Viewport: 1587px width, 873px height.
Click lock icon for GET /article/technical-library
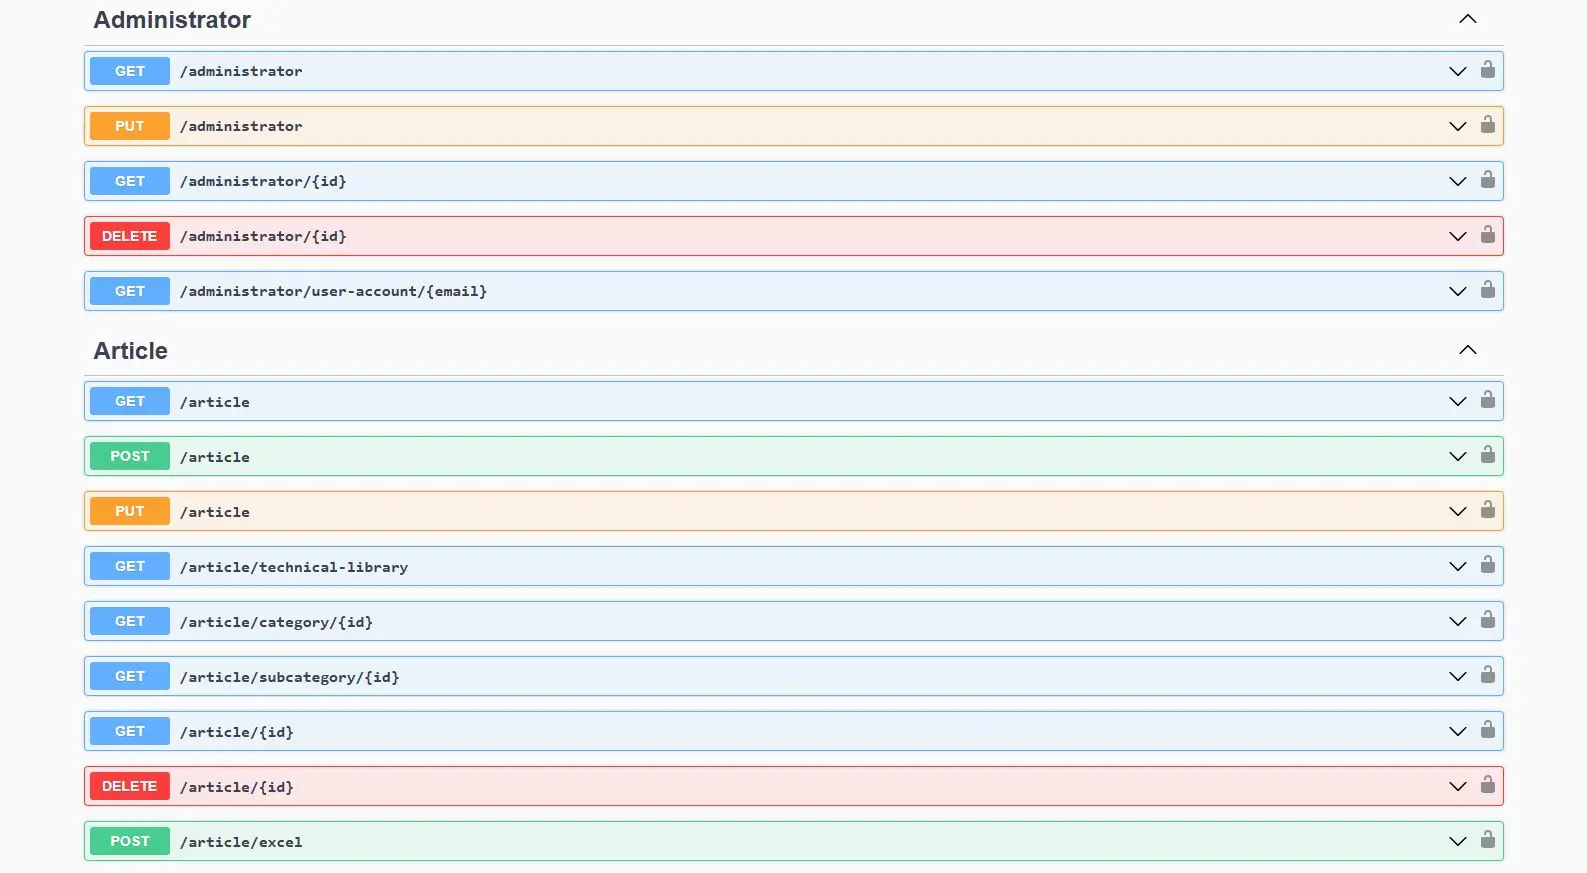click(x=1487, y=565)
